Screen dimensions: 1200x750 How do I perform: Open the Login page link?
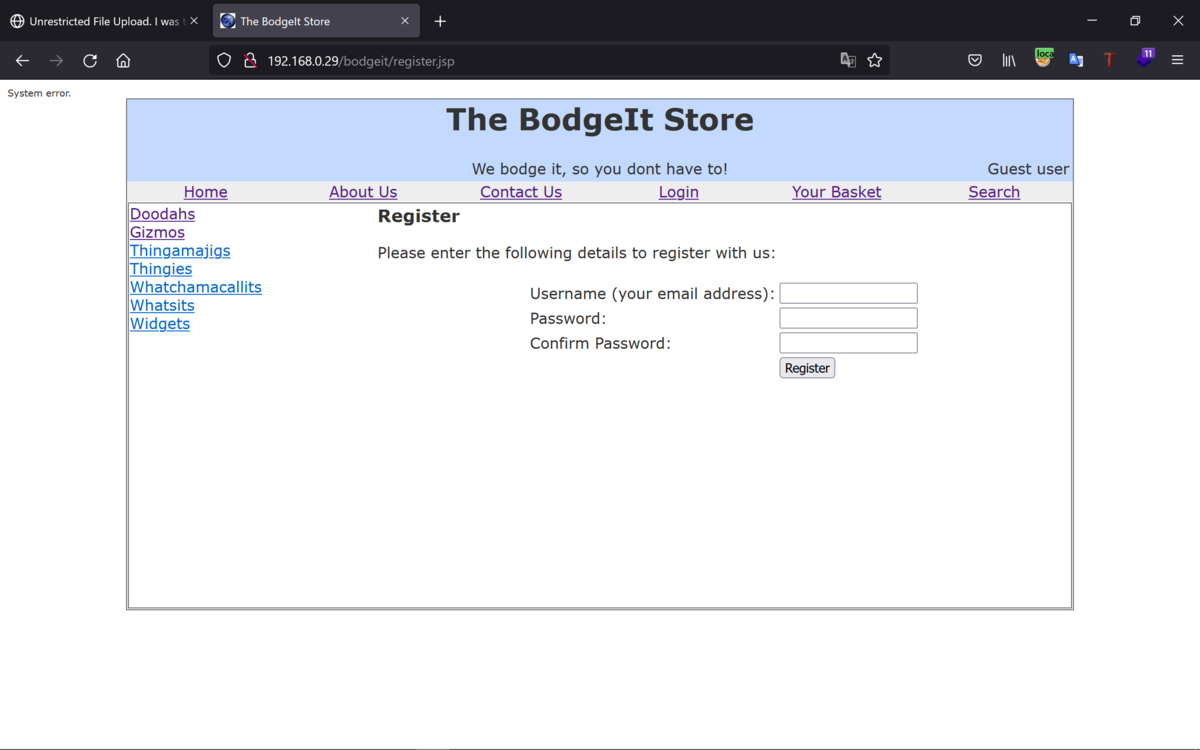pyautogui.click(x=679, y=192)
